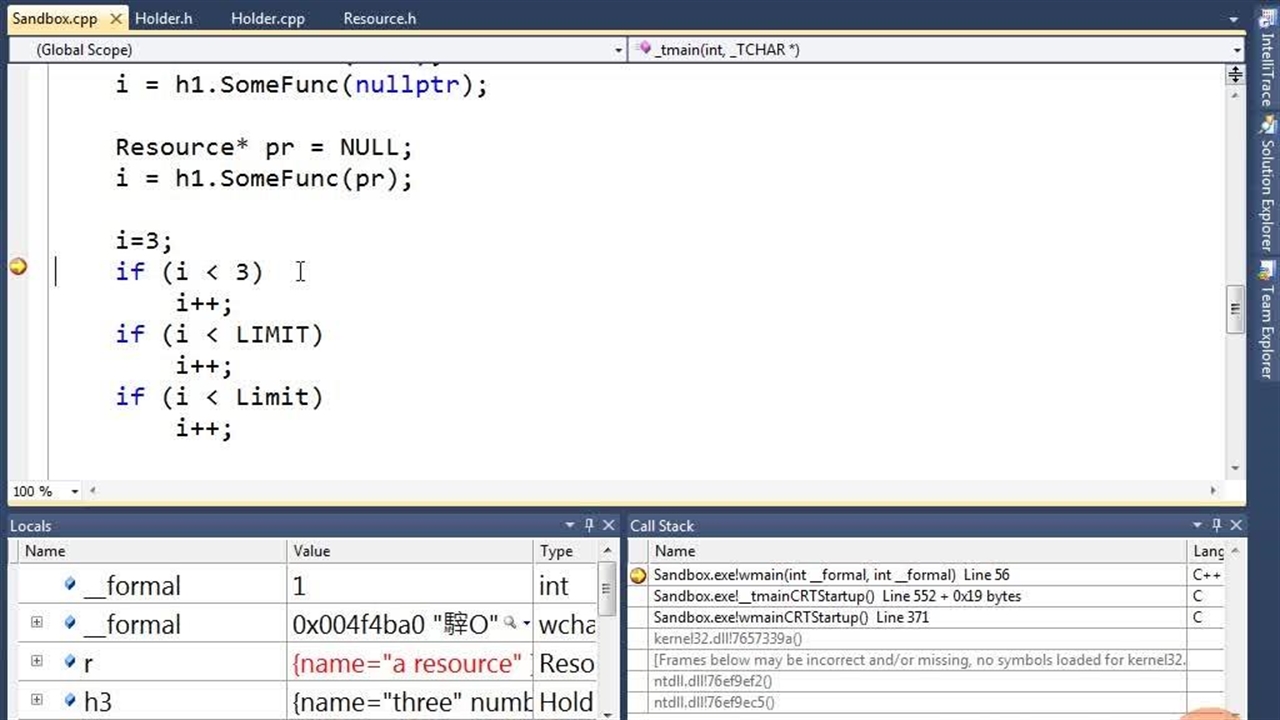Close the Locals panel
Screen dimensions: 1280x720
(608, 525)
